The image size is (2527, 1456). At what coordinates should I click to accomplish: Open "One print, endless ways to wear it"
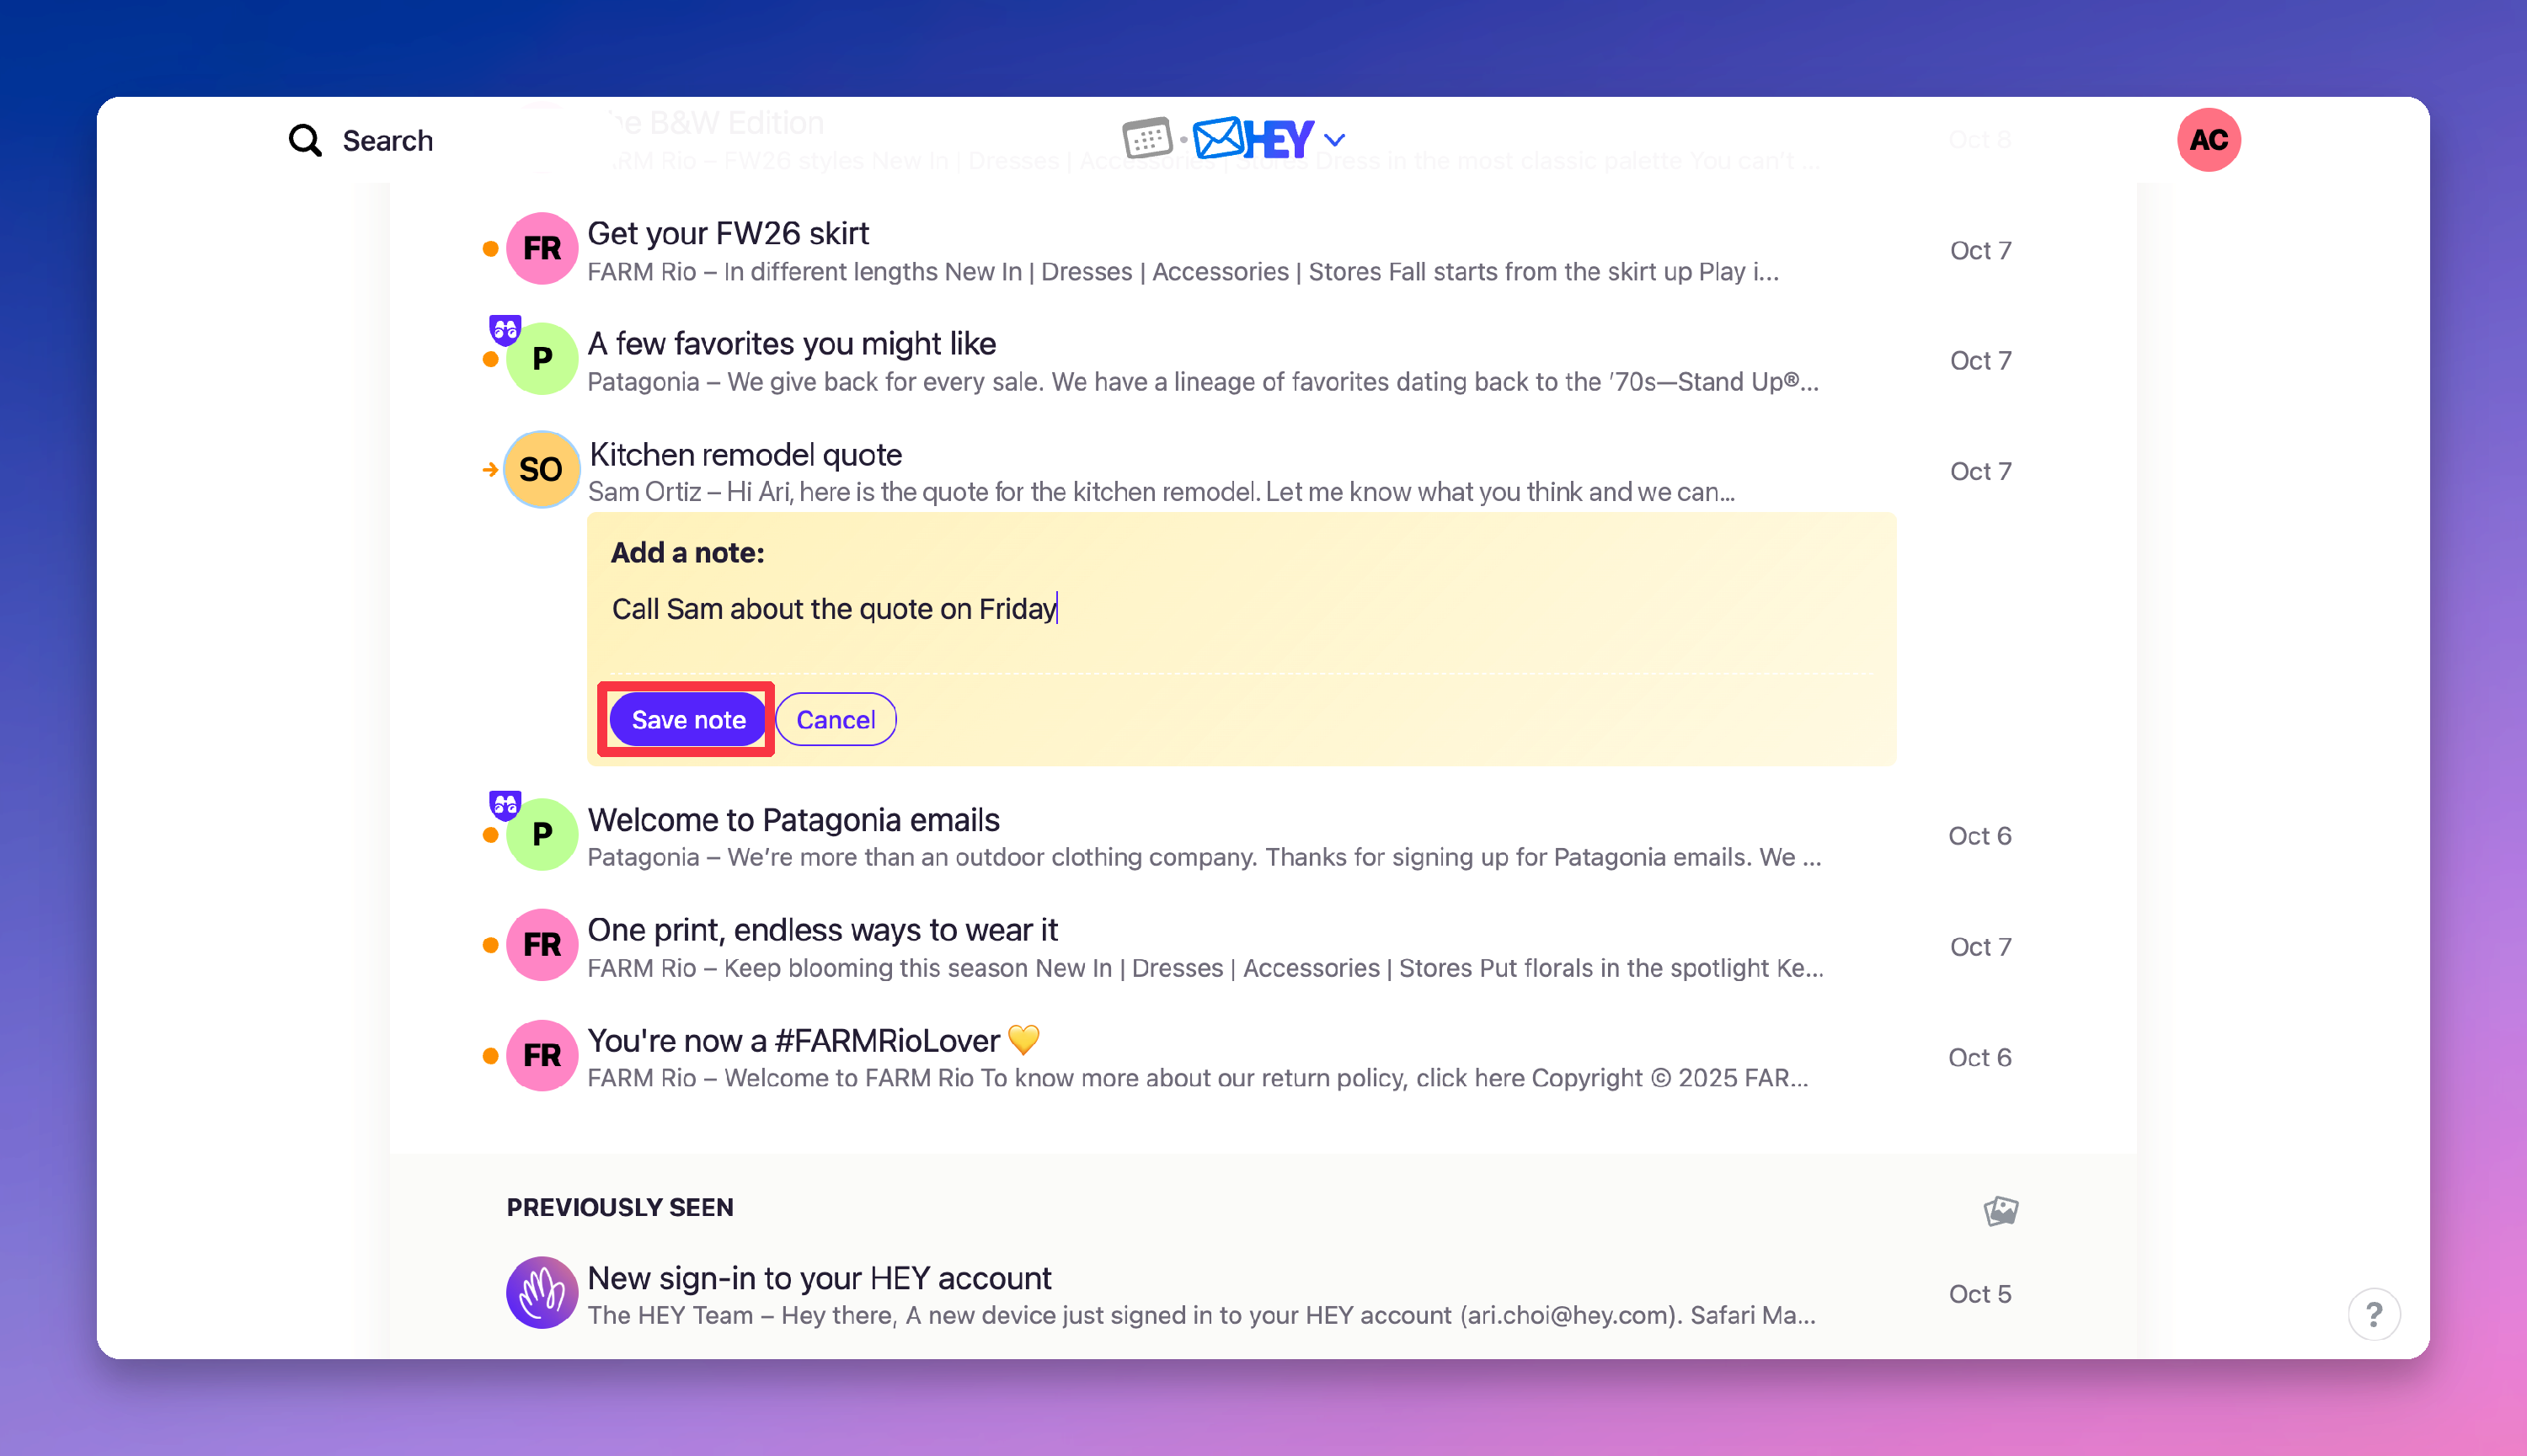[822, 930]
